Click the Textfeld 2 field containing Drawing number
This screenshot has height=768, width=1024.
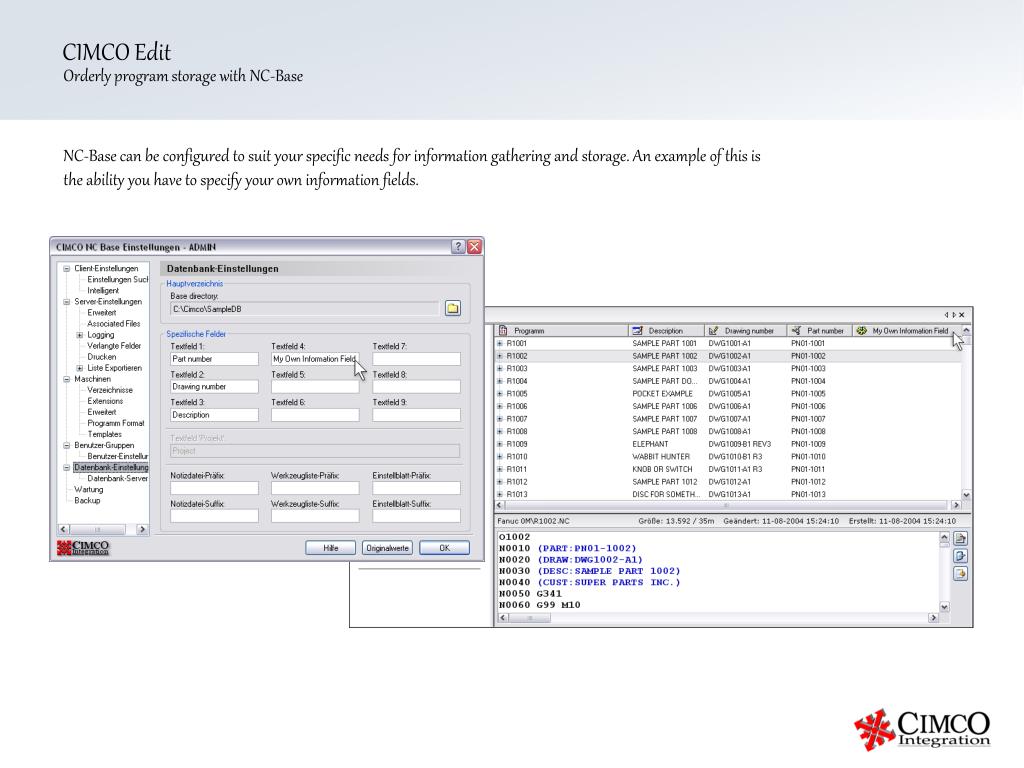pyautogui.click(x=214, y=387)
